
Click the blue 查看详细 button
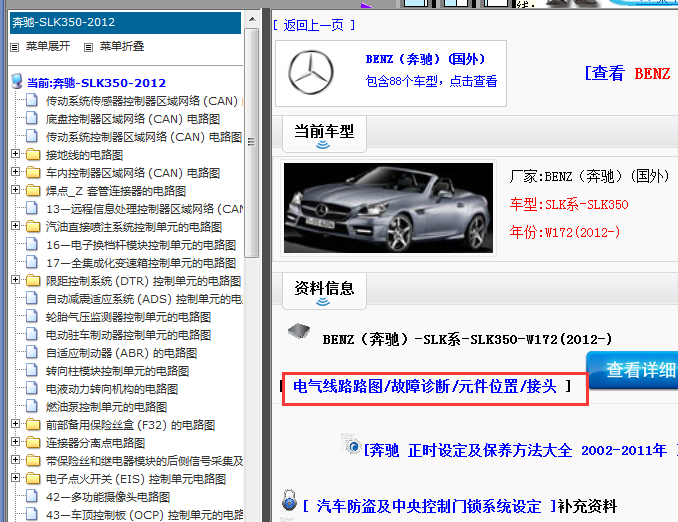tap(633, 370)
